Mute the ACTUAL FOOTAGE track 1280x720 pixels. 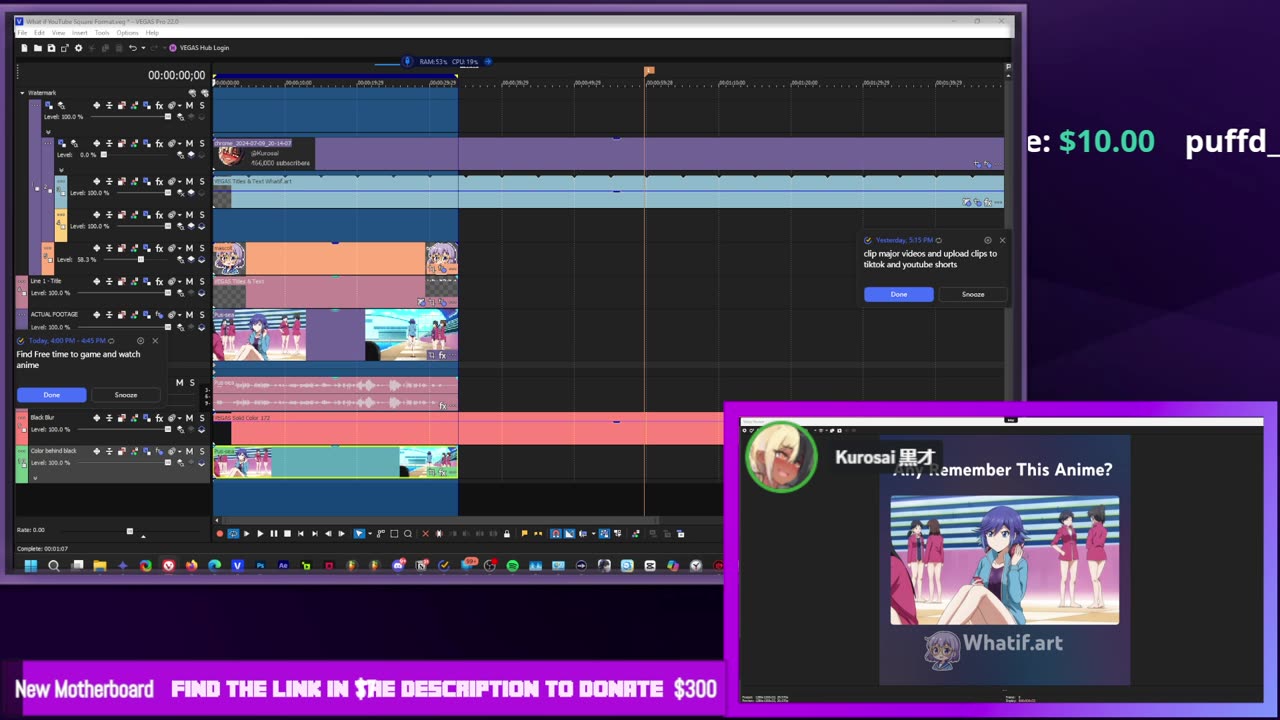tap(189, 314)
